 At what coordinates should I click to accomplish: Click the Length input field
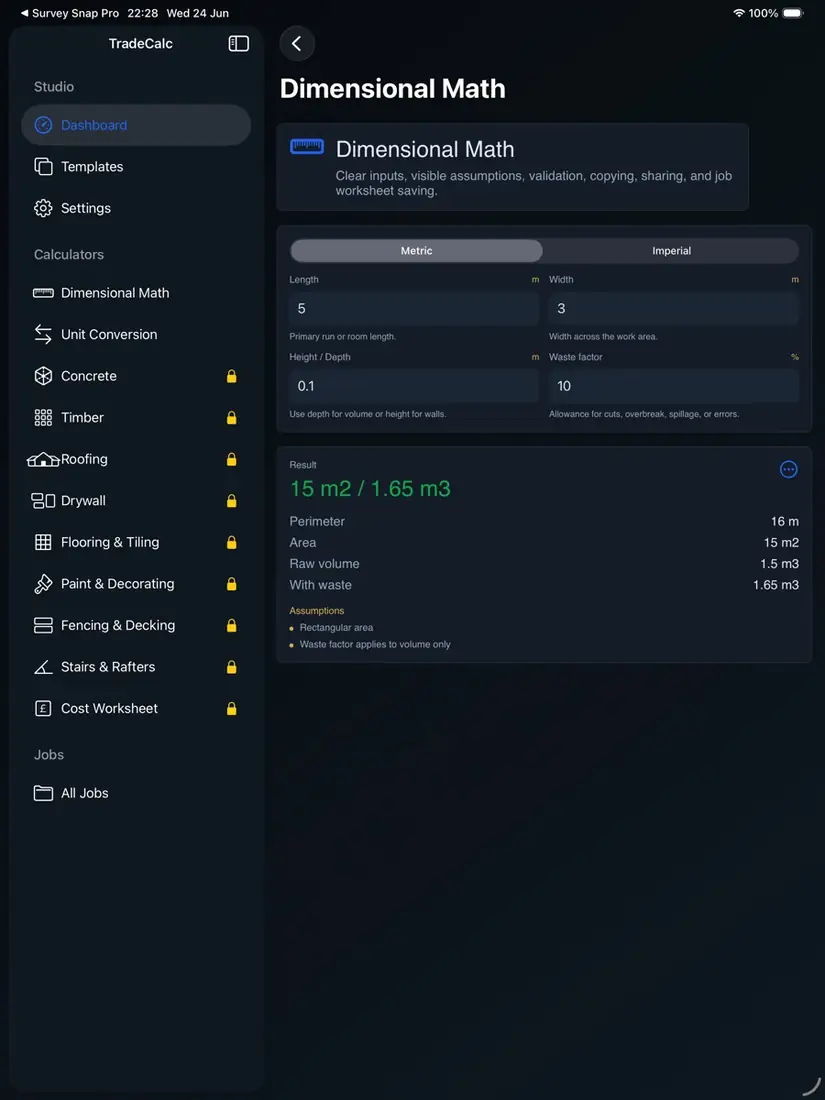point(414,309)
